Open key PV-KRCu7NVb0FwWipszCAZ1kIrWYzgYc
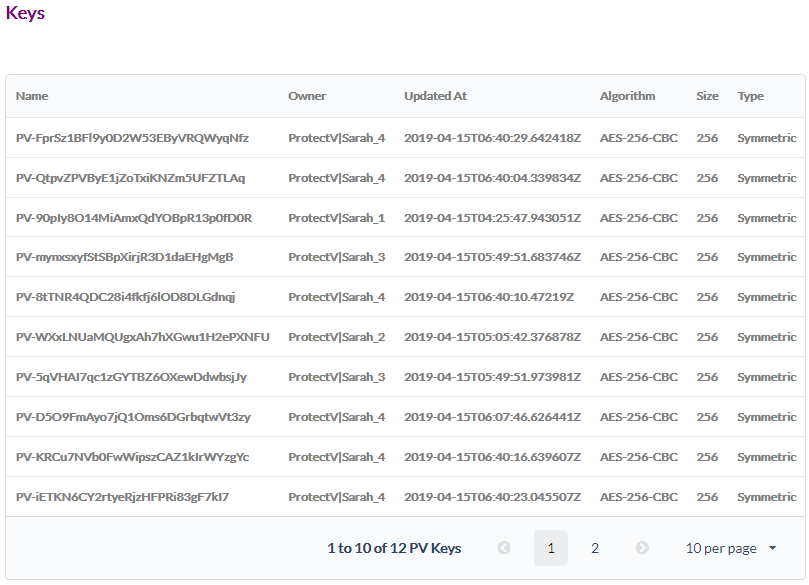 coord(133,457)
